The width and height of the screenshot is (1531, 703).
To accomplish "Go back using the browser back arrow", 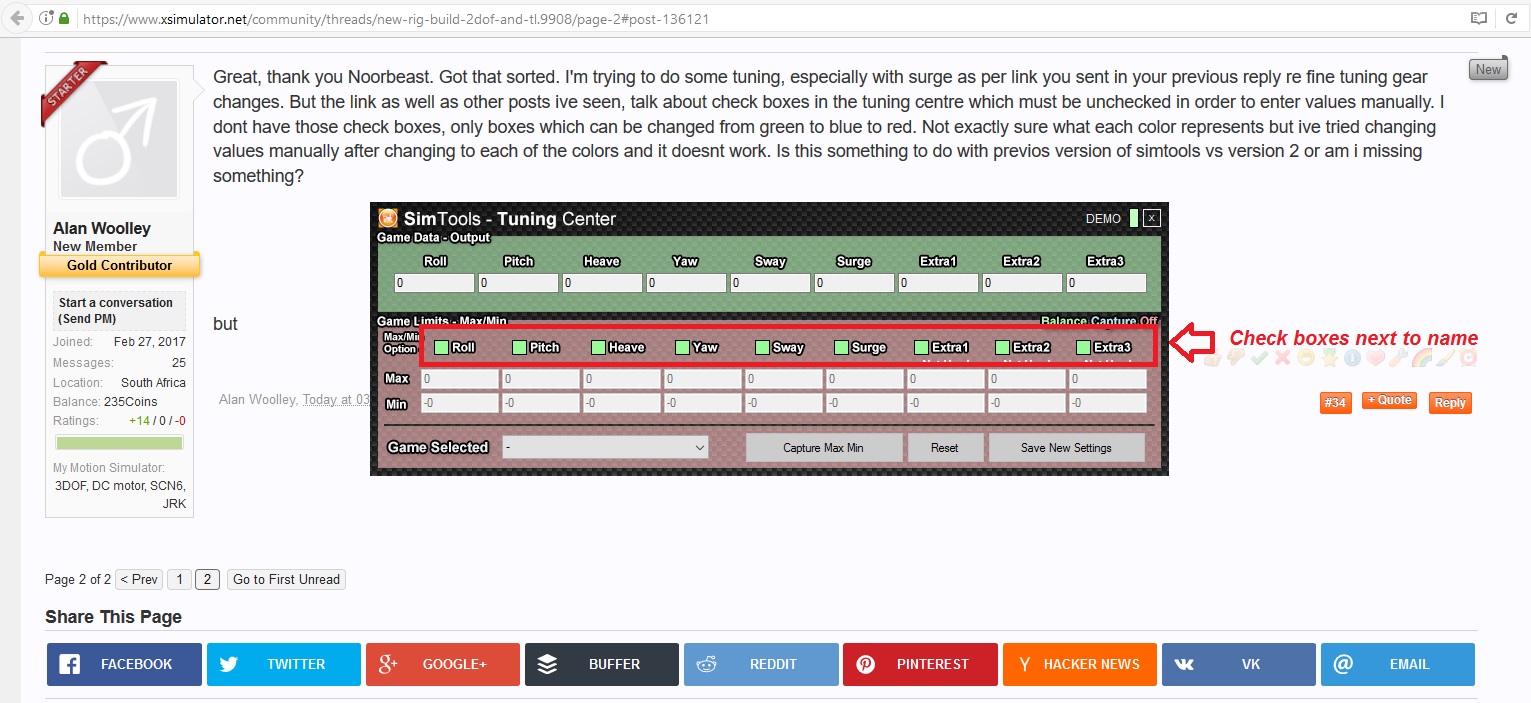I will coord(17,18).
